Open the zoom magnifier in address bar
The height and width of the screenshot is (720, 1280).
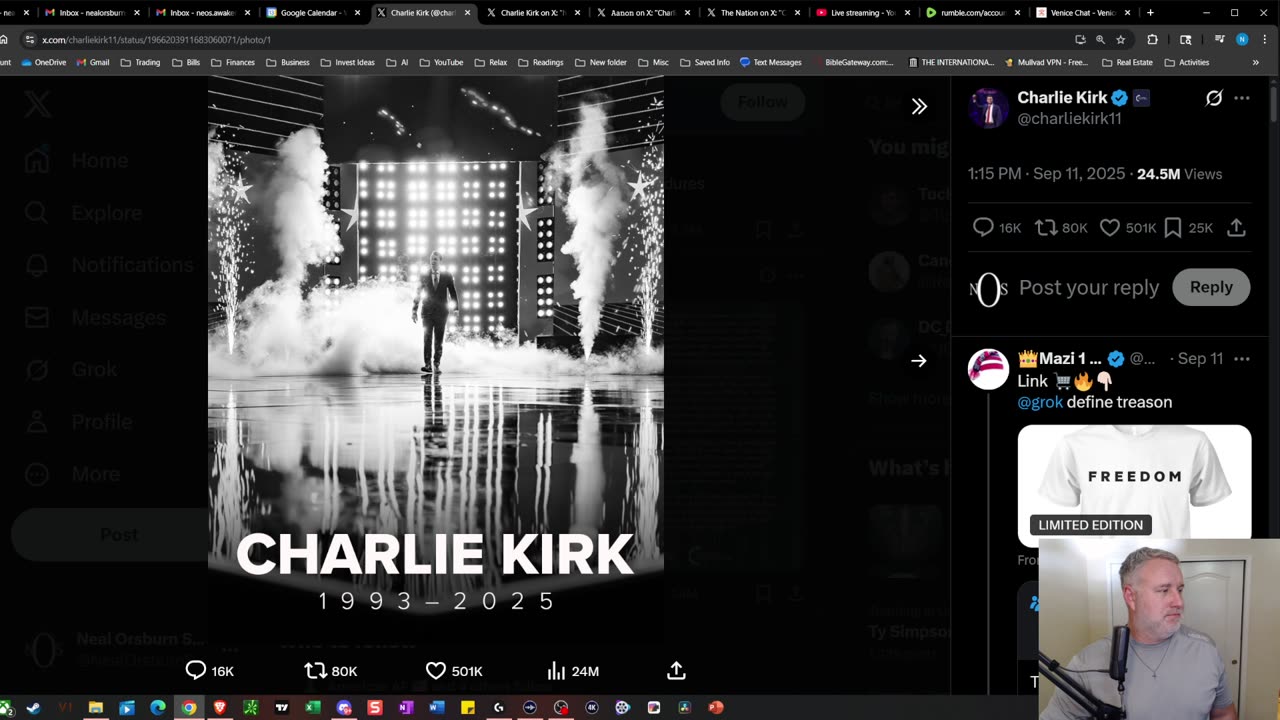(1100, 39)
